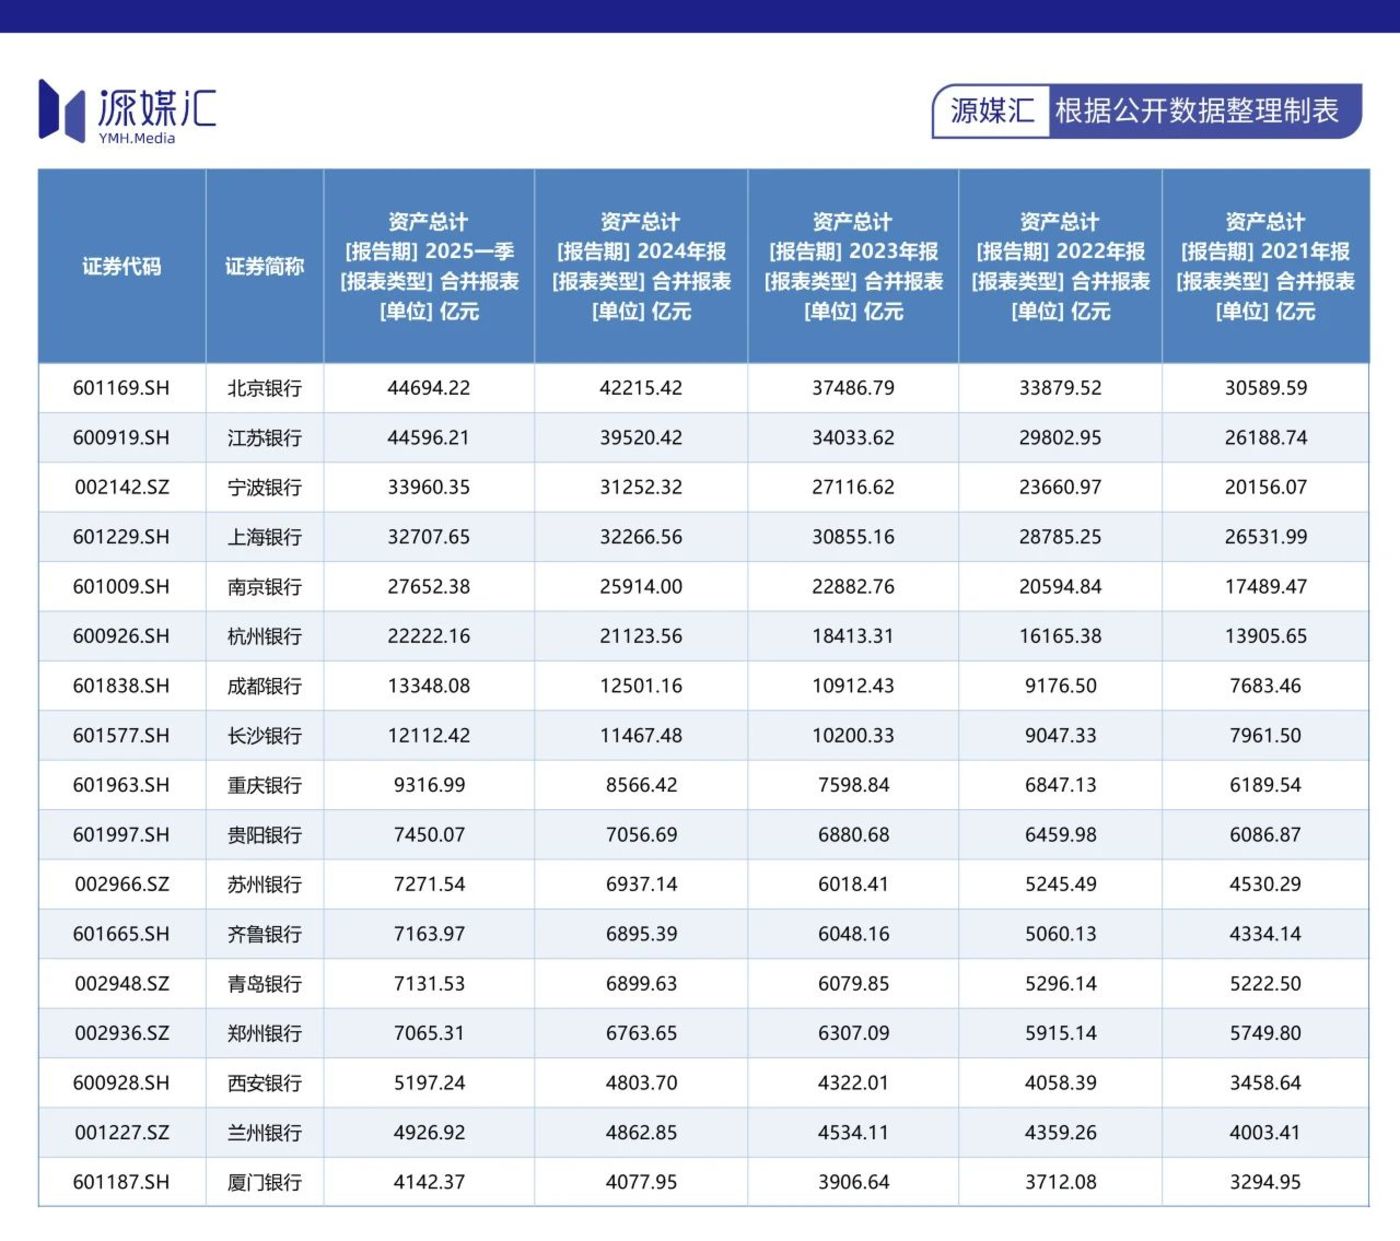Select security code 601838.SH
Viewport: 1400px width, 1241px height.
(x=121, y=686)
